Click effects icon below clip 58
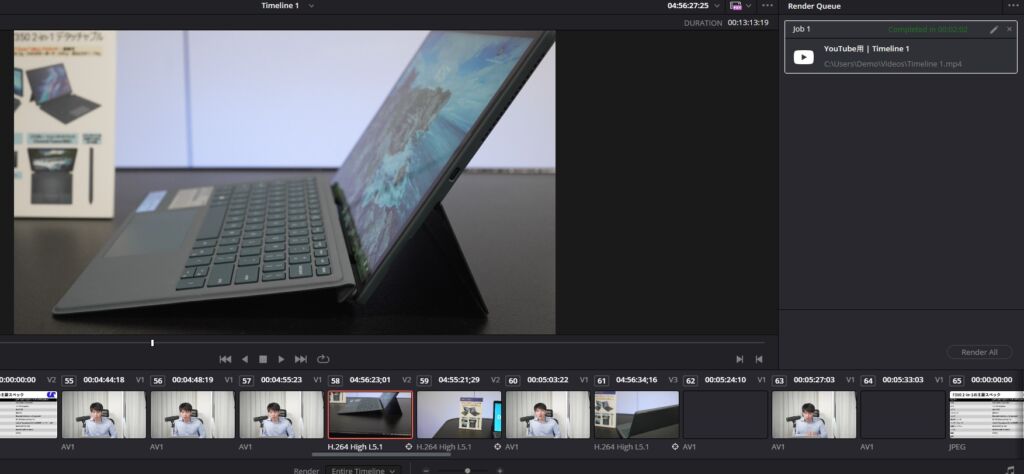The image size is (1024, 474). tap(409, 447)
